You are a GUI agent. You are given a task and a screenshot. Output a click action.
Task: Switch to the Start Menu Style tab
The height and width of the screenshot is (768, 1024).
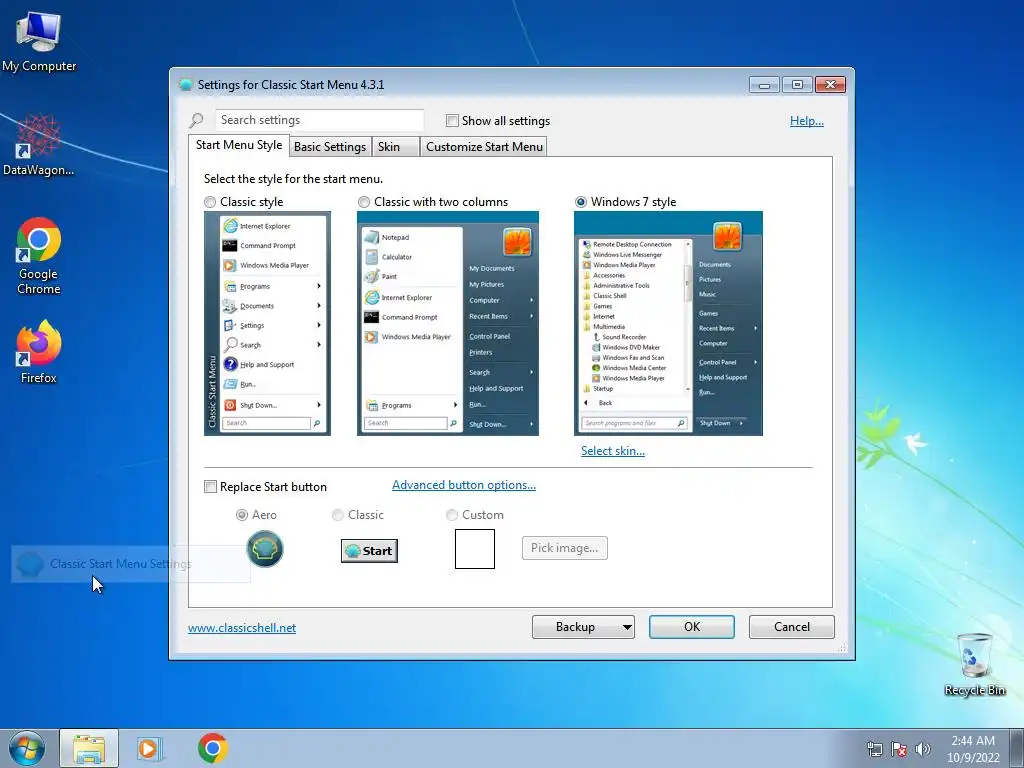(x=239, y=145)
